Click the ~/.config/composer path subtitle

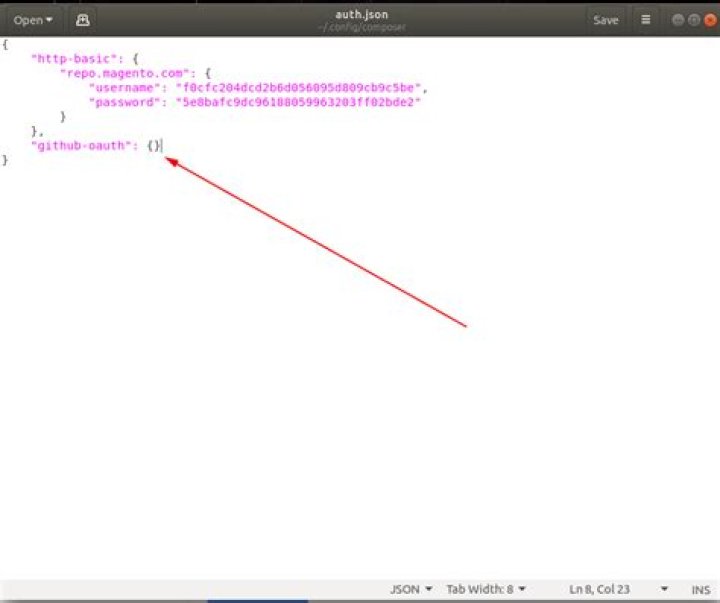click(x=361, y=27)
